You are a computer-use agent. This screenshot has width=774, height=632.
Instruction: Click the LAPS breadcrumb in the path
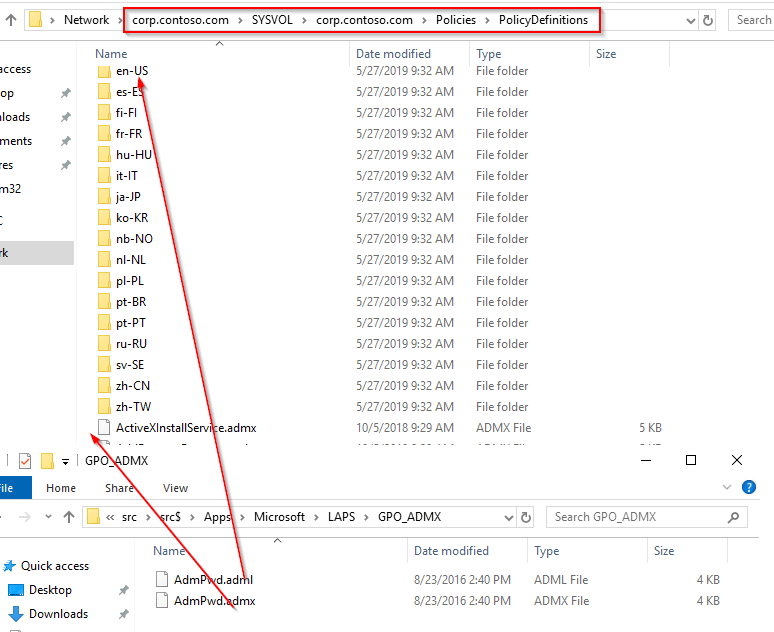343,517
